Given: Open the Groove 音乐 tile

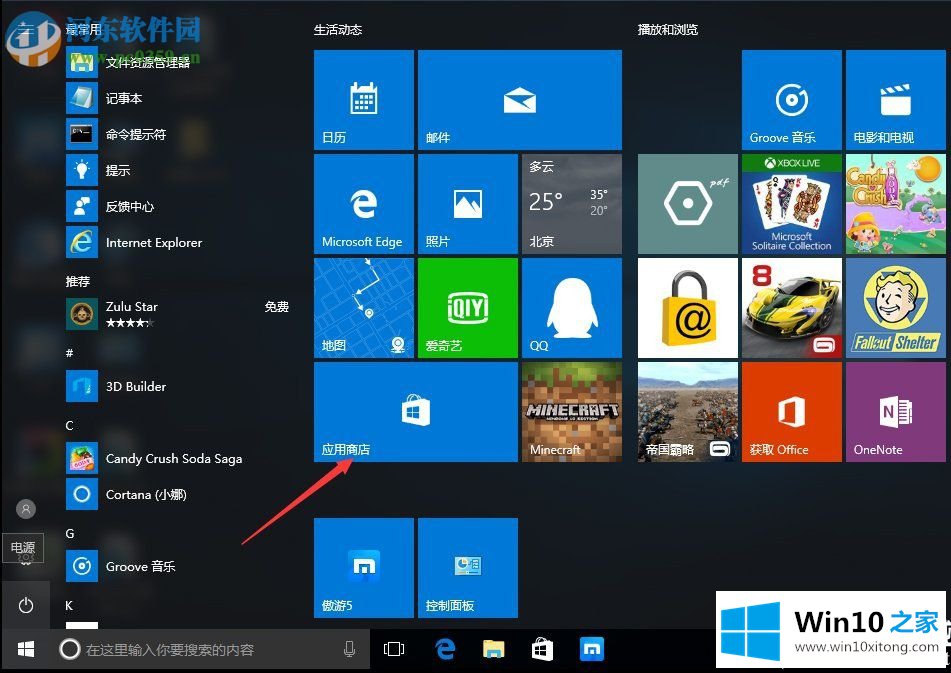Looking at the screenshot, I should [x=791, y=100].
